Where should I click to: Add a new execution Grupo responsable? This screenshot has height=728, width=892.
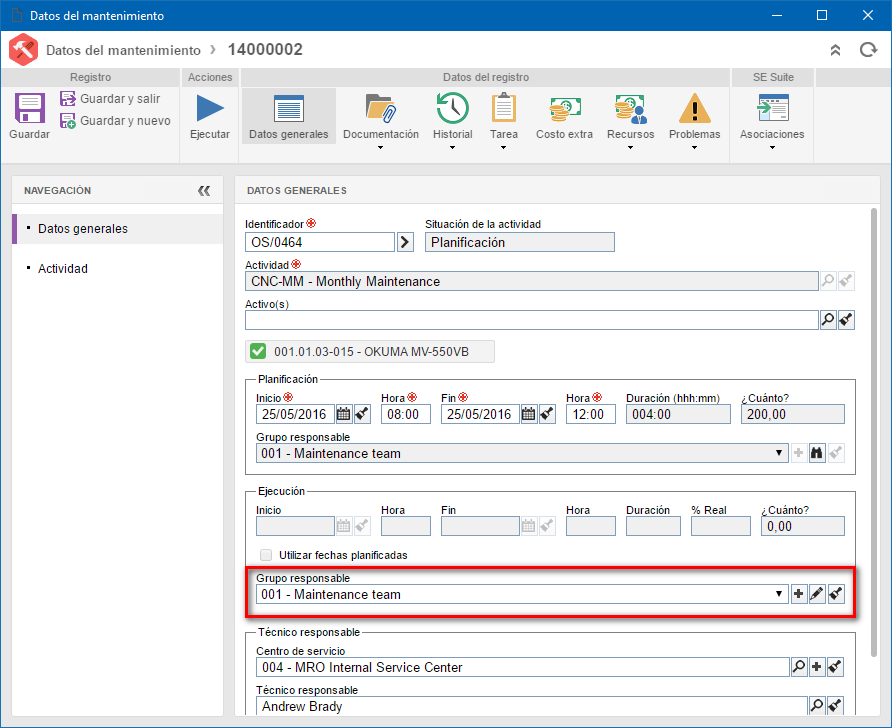(x=799, y=594)
